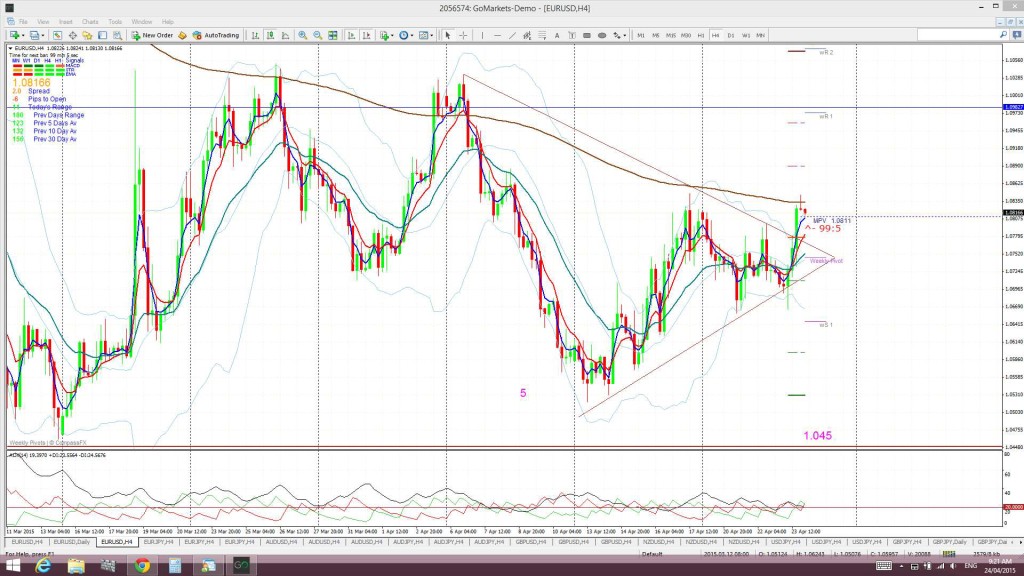Open the Strategy Tester icon
Screen dimensions: 1024x576
tap(118, 35)
